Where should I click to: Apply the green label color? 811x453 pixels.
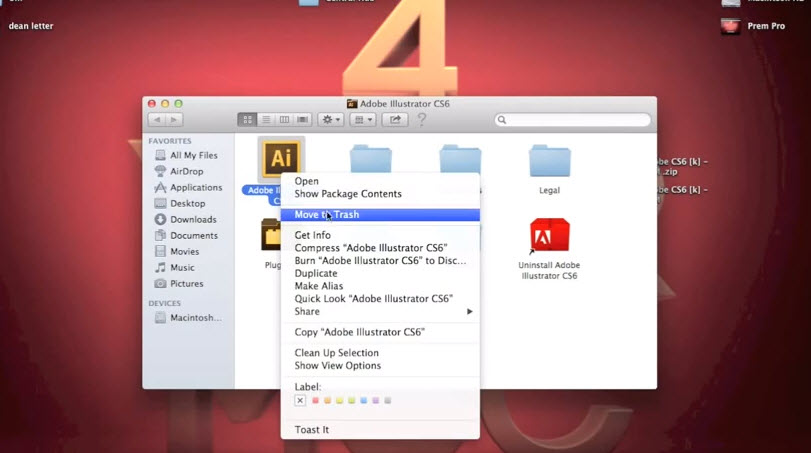(x=352, y=400)
